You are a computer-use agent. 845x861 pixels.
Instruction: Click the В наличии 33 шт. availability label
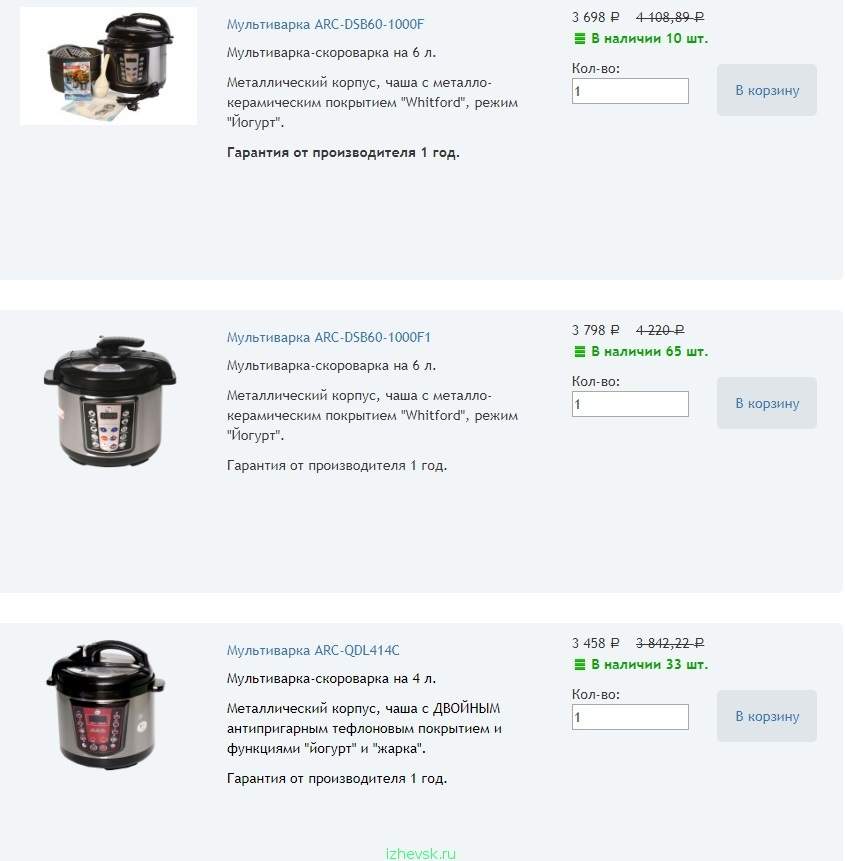pos(650,664)
